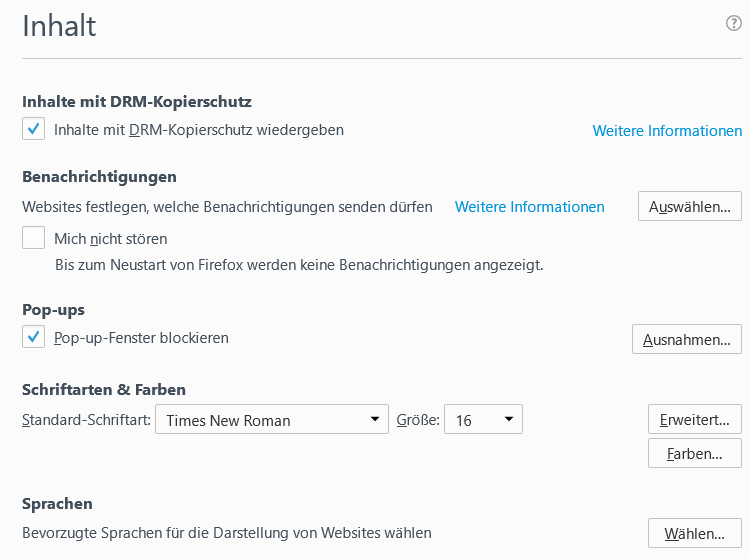This screenshot has height=559, width=749.
Task: Click the value 16 in the Größe dropdown
Action: point(464,420)
